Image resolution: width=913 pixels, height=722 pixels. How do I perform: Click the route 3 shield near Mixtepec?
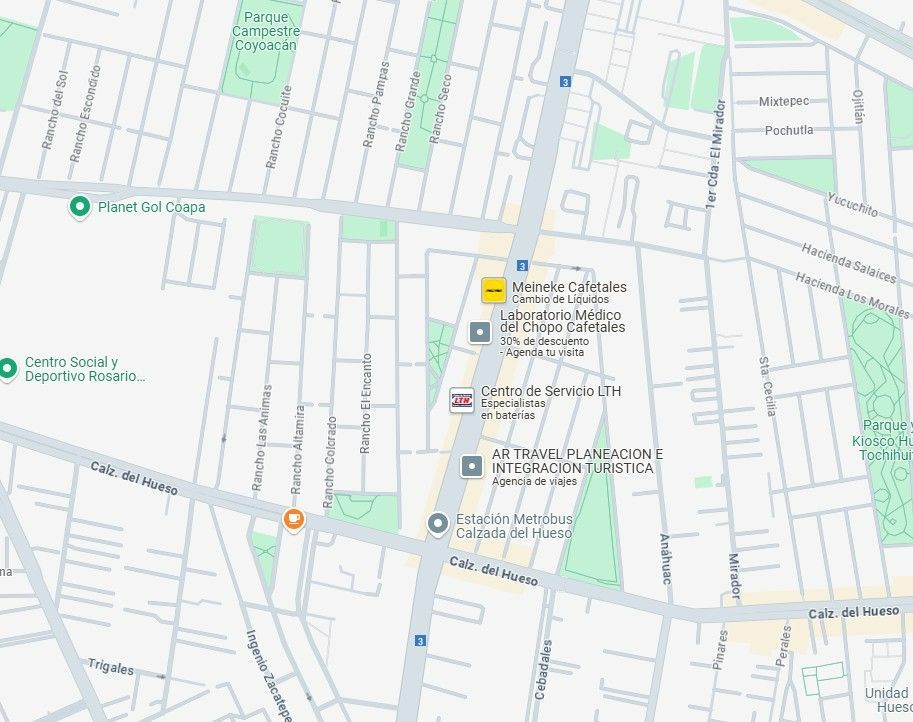point(565,82)
